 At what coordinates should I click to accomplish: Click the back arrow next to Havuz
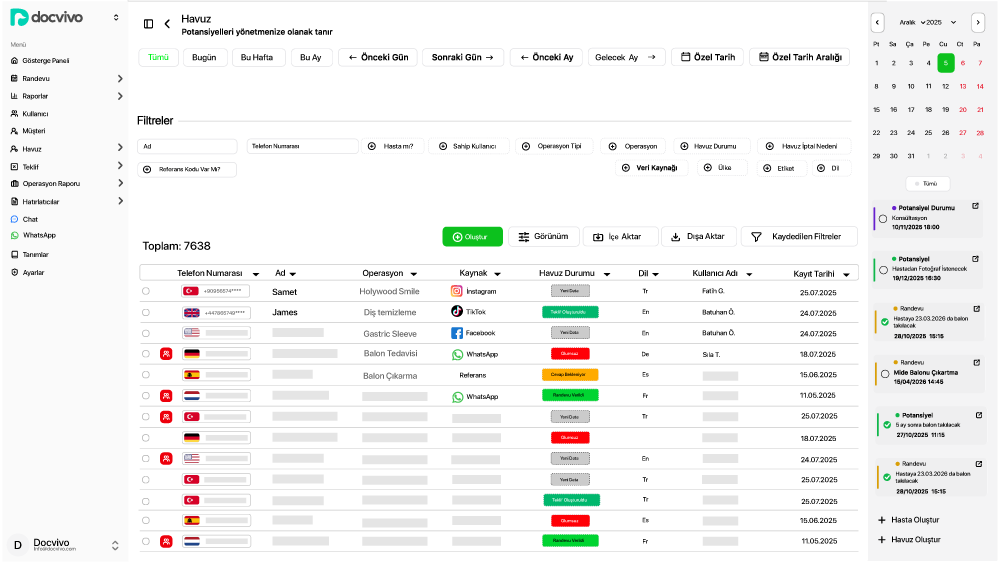click(x=167, y=24)
